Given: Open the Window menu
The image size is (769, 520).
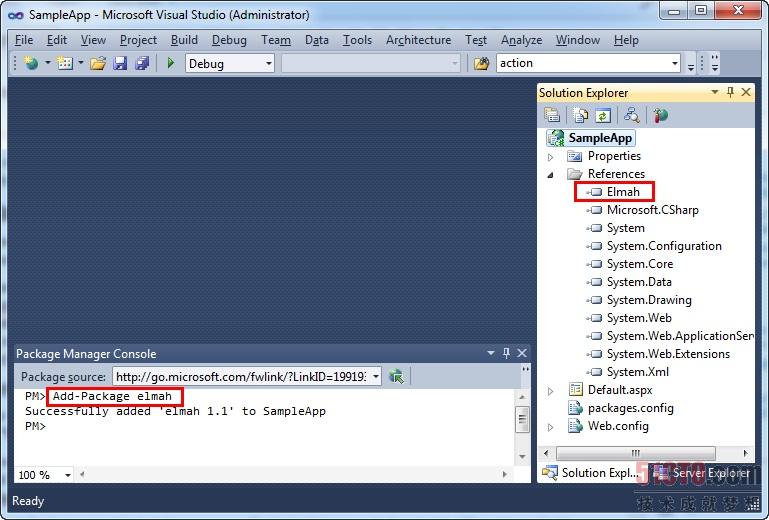Looking at the screenshot, I should point(578,40).
